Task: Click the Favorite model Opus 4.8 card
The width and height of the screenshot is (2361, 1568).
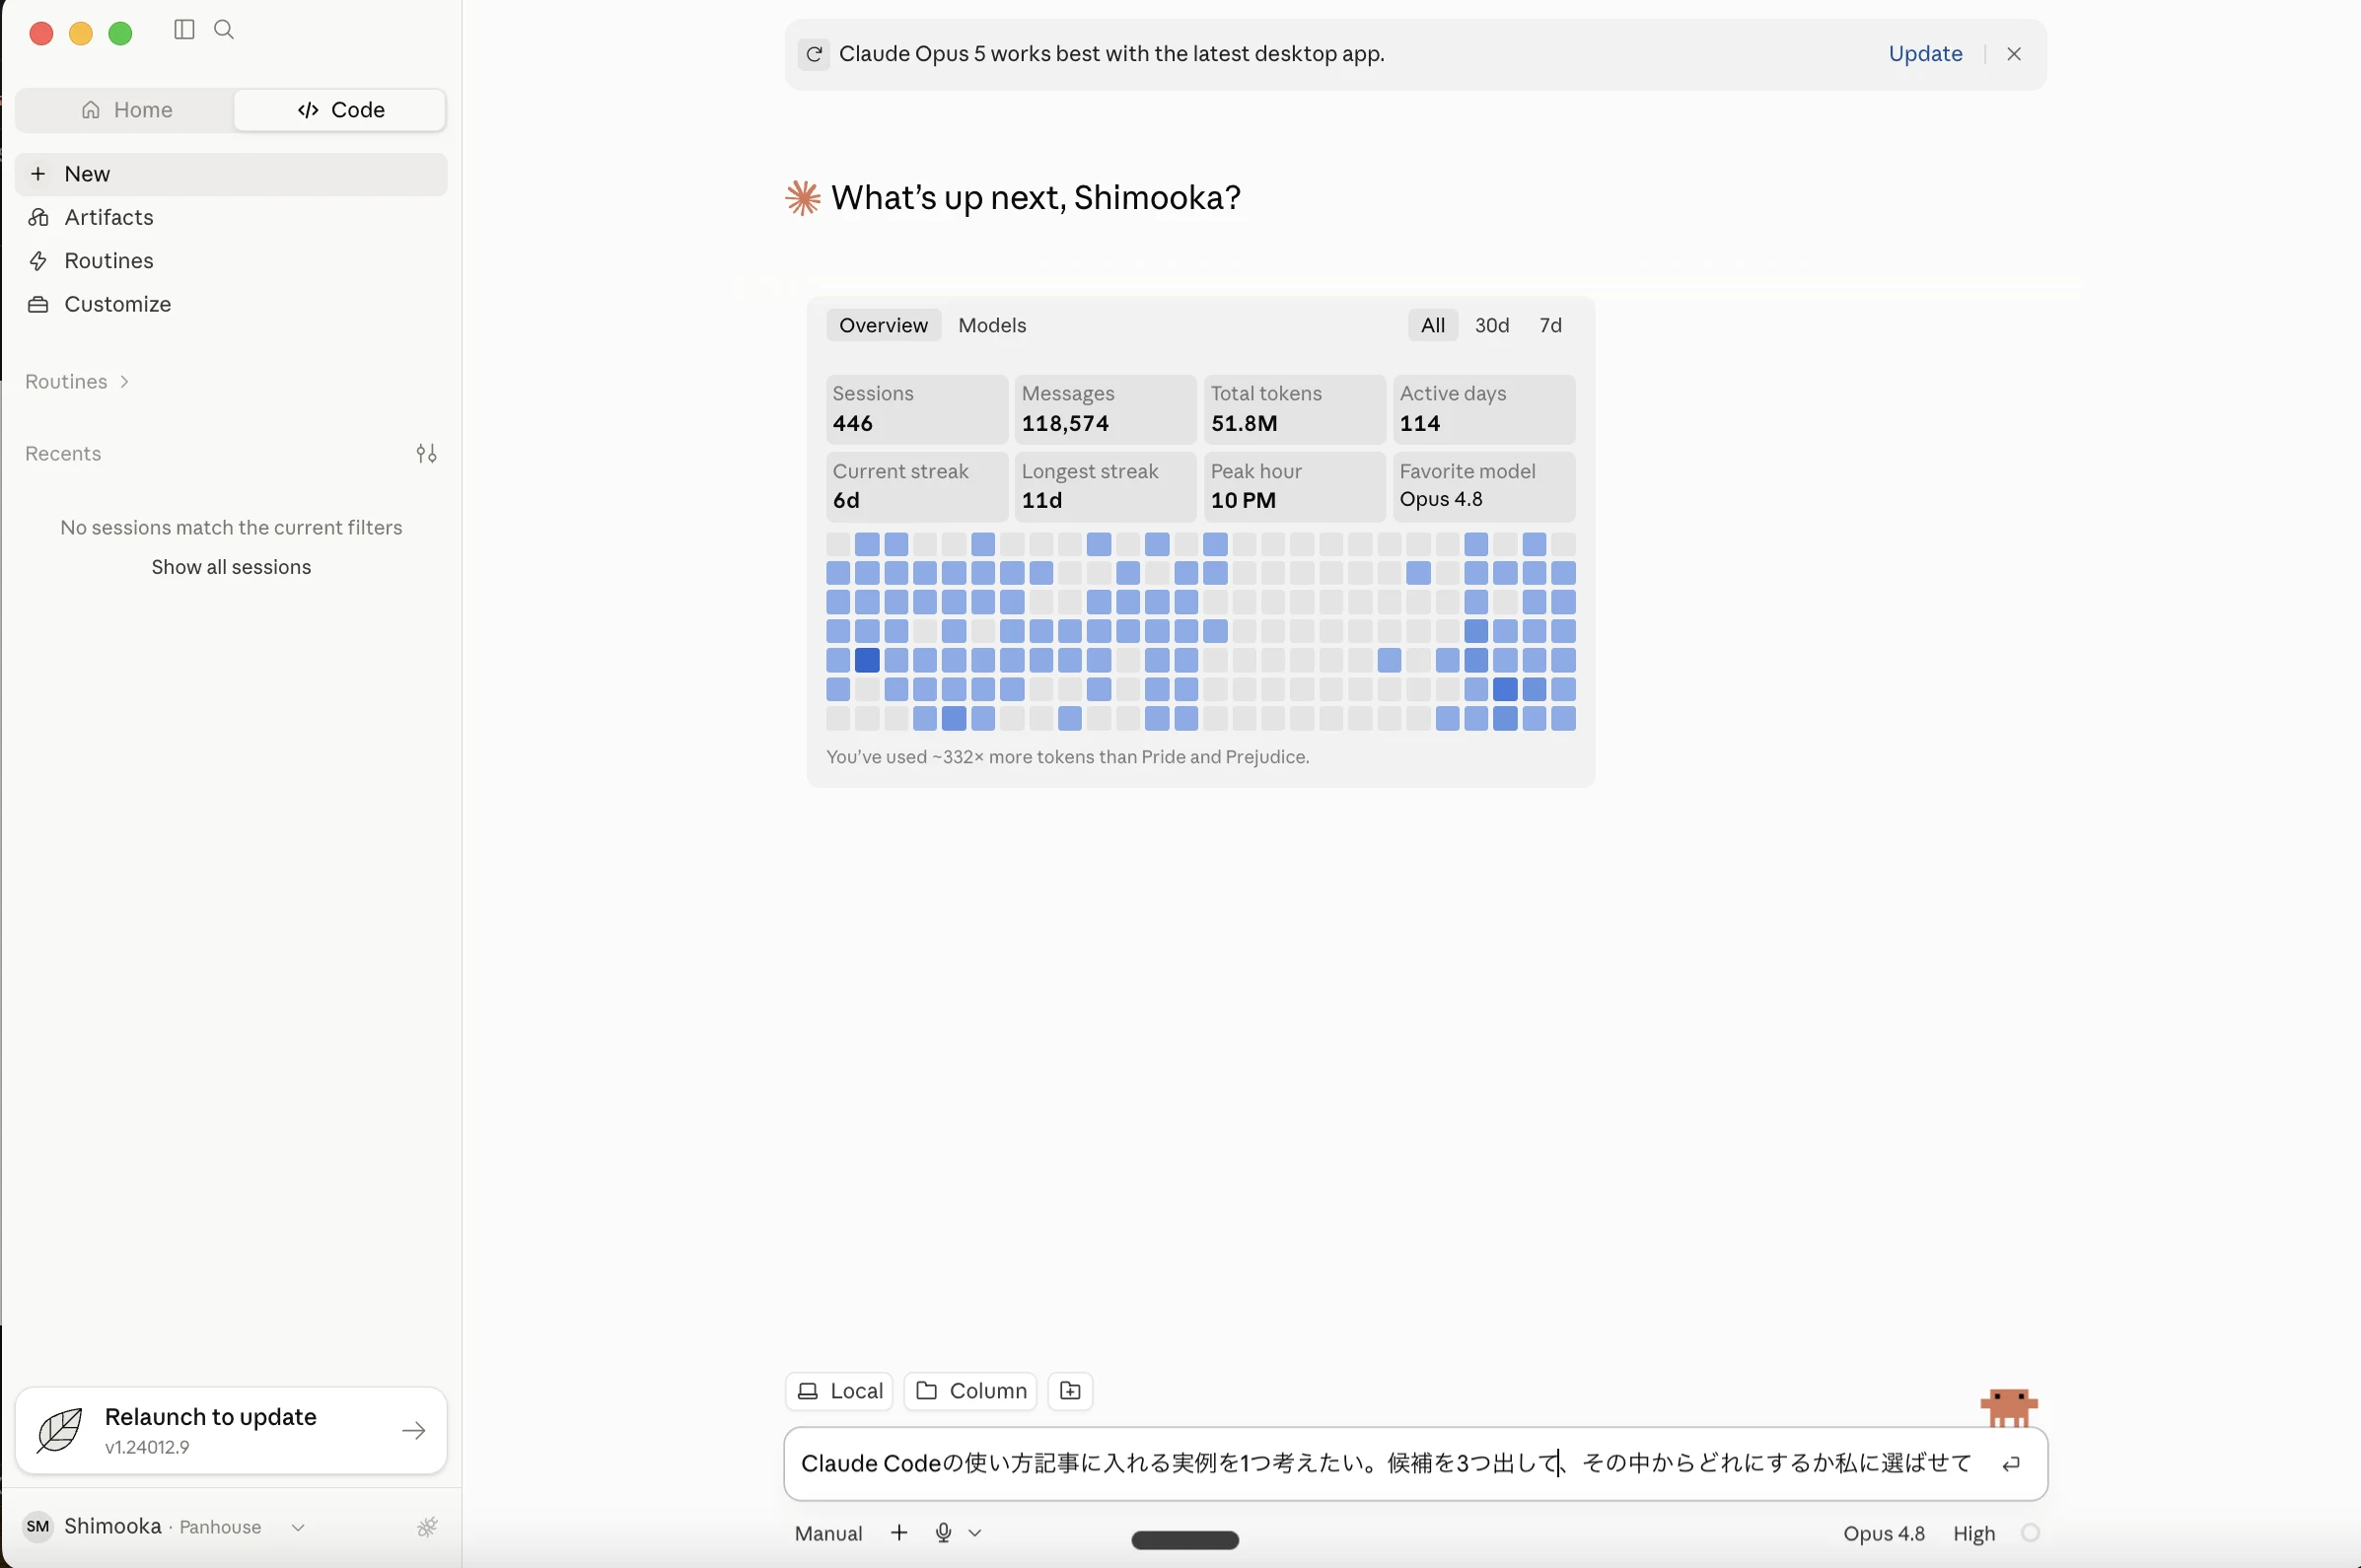Action: (x=1484, y=487)
